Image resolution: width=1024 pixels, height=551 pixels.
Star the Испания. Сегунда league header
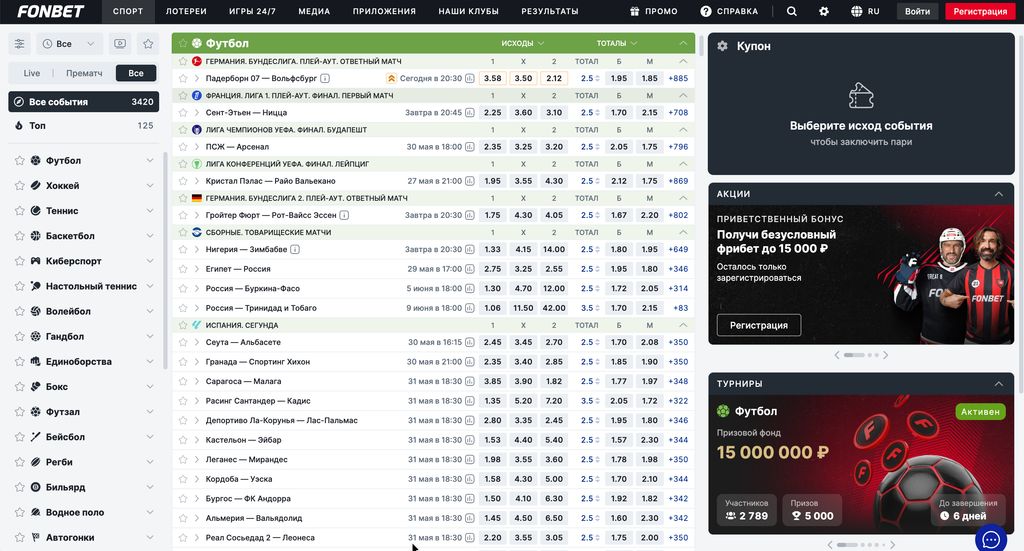pos(183,325)
